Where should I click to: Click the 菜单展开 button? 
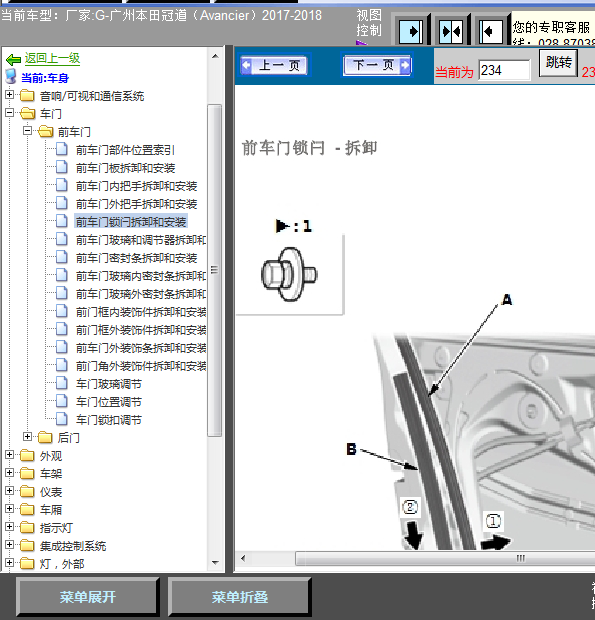88,597
